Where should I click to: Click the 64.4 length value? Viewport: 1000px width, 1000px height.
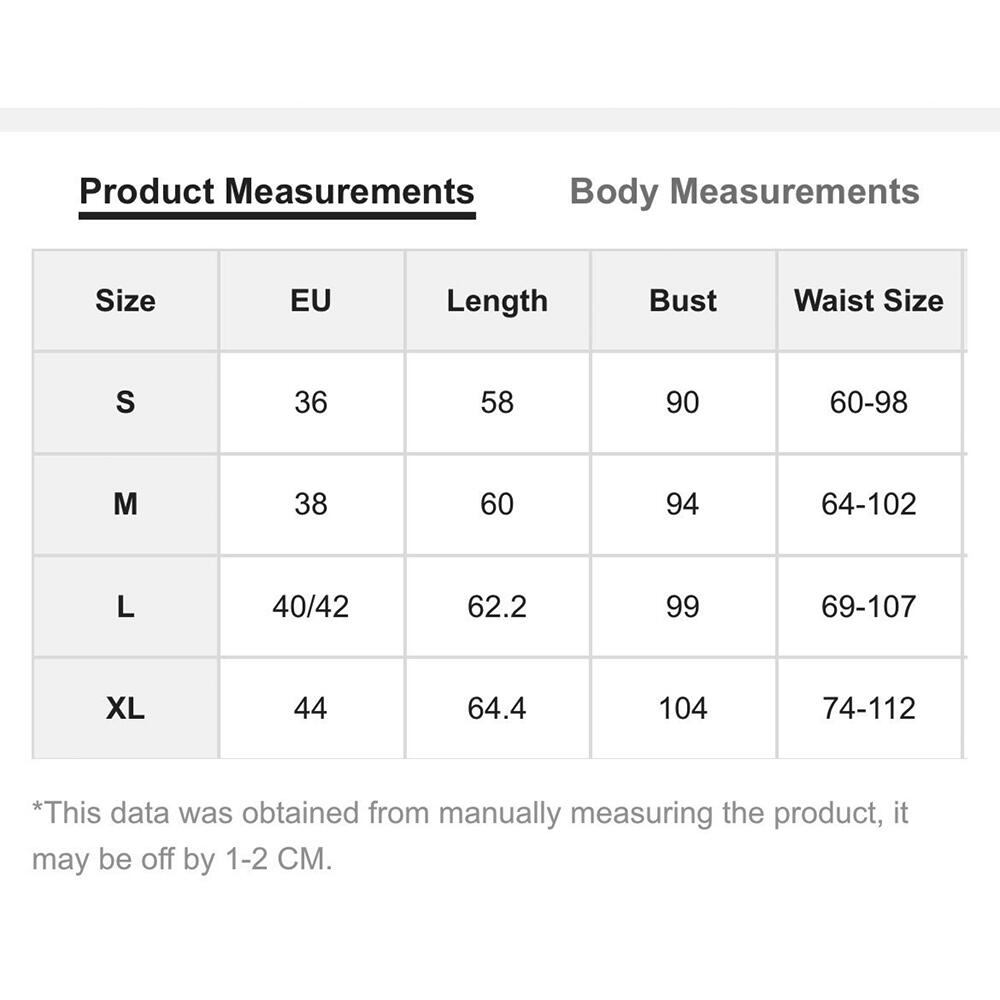497,708
